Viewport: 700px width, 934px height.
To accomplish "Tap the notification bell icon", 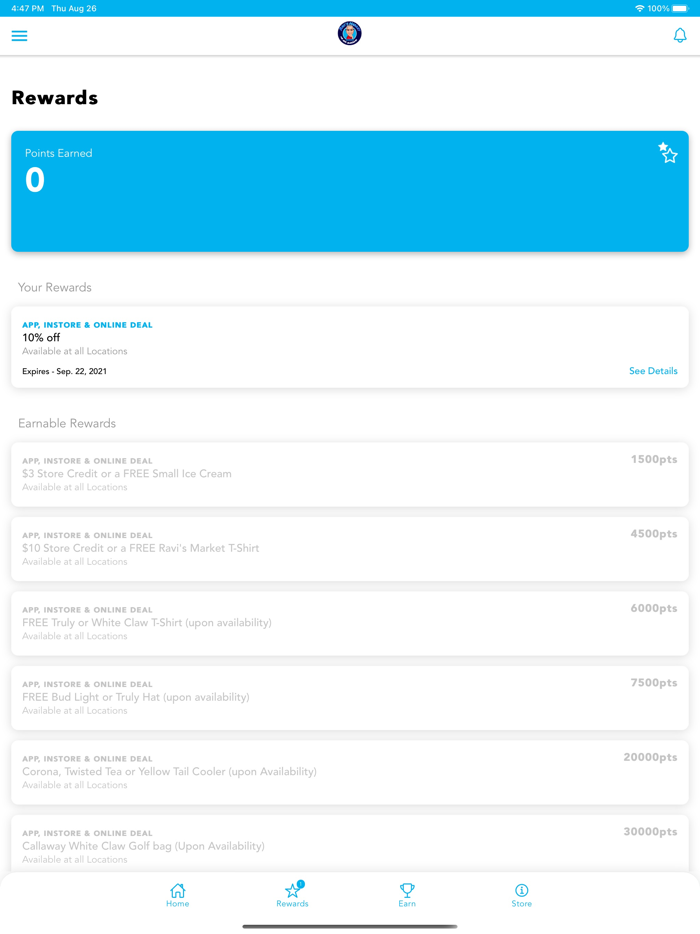I will click(680, 36).
